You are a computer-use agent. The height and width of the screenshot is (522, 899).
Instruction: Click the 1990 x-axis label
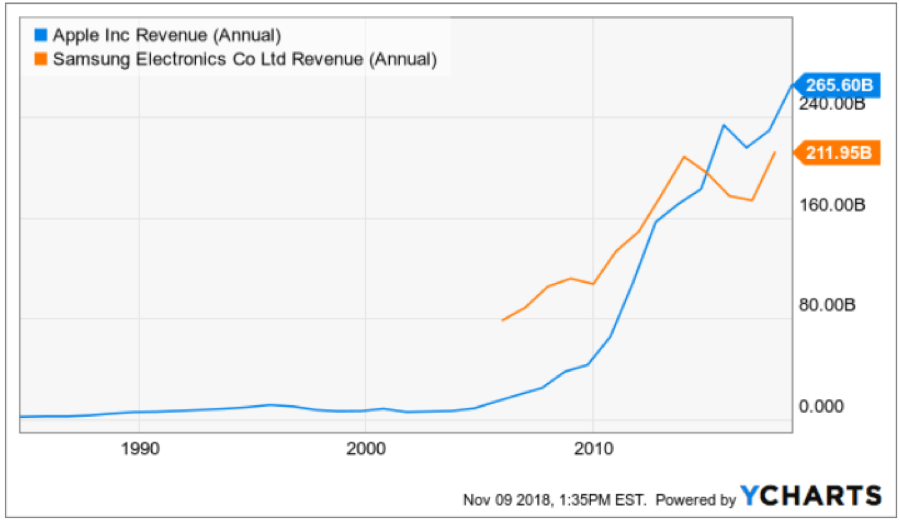(140, 449)
